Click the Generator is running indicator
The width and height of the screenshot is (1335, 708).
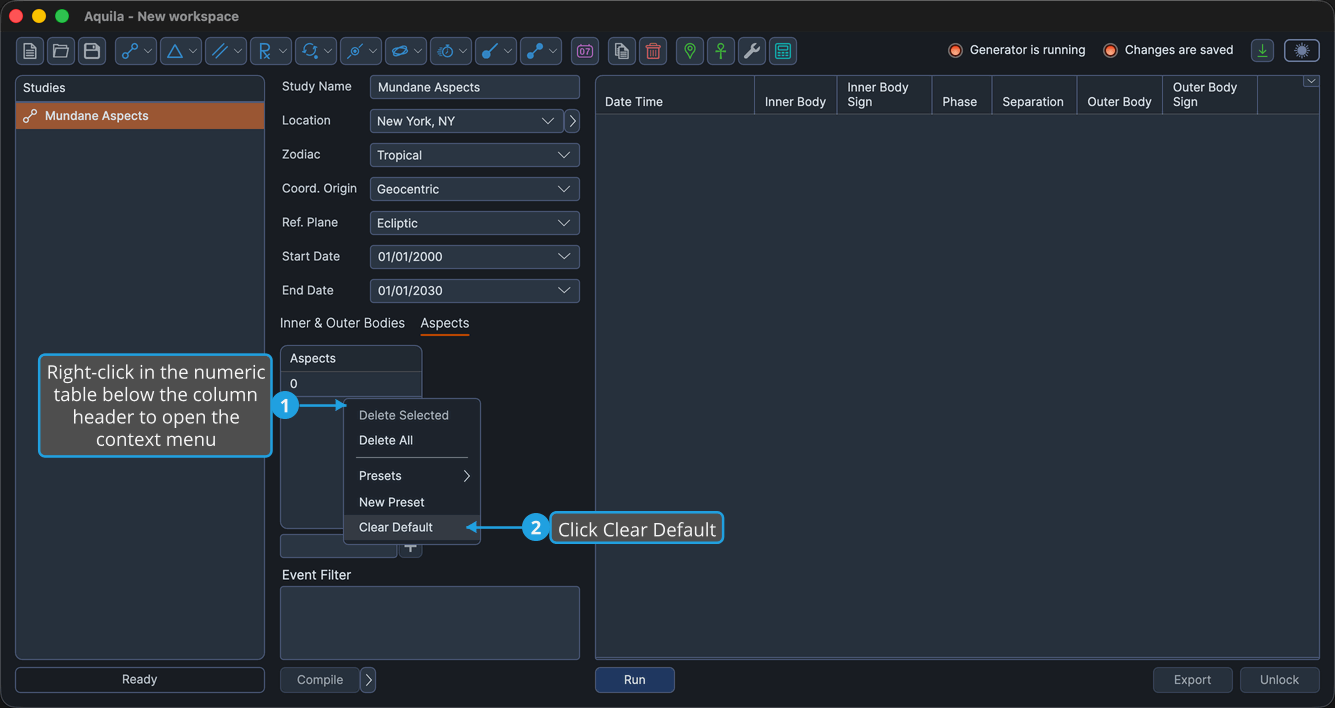pos(1016,50)
